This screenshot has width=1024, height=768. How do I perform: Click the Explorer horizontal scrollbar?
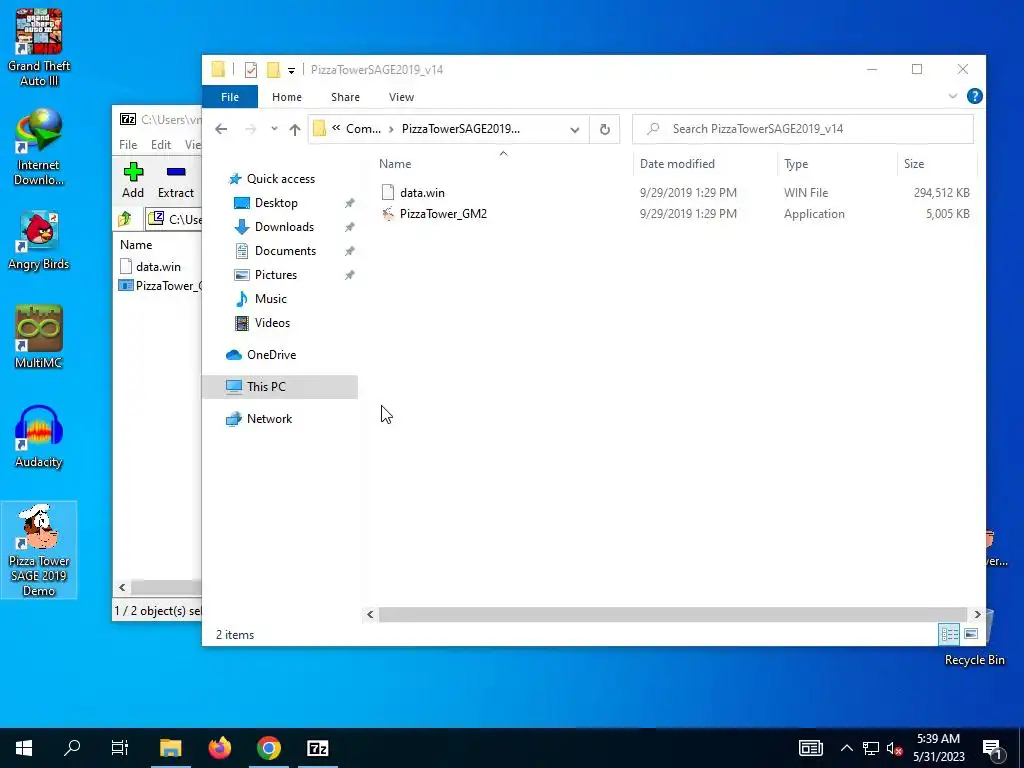pyautogui.click(x=673, y=615)
